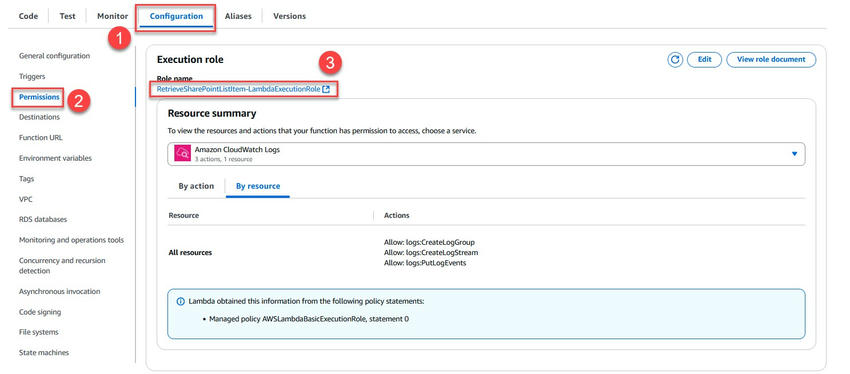Viewport: 850px width, 374px height.
Task: Click the '3 actions, 1 resource' subtitle
Action: click(x=223, y=159)
